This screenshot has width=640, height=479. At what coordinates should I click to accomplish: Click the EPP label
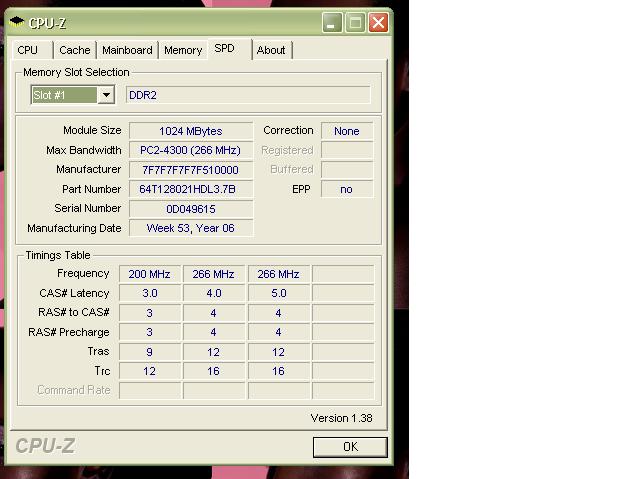(x=301, y=189)
